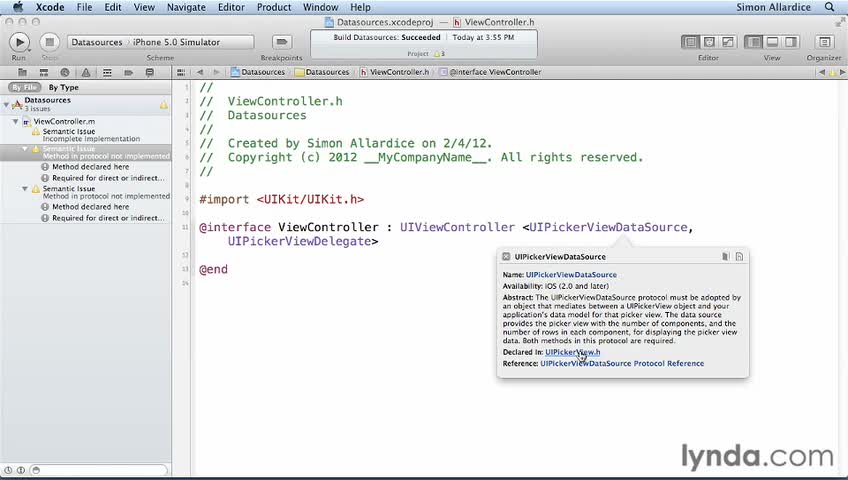Open the UIPickerView.h declared-in link
848x480 pixels.
[573, 352]
